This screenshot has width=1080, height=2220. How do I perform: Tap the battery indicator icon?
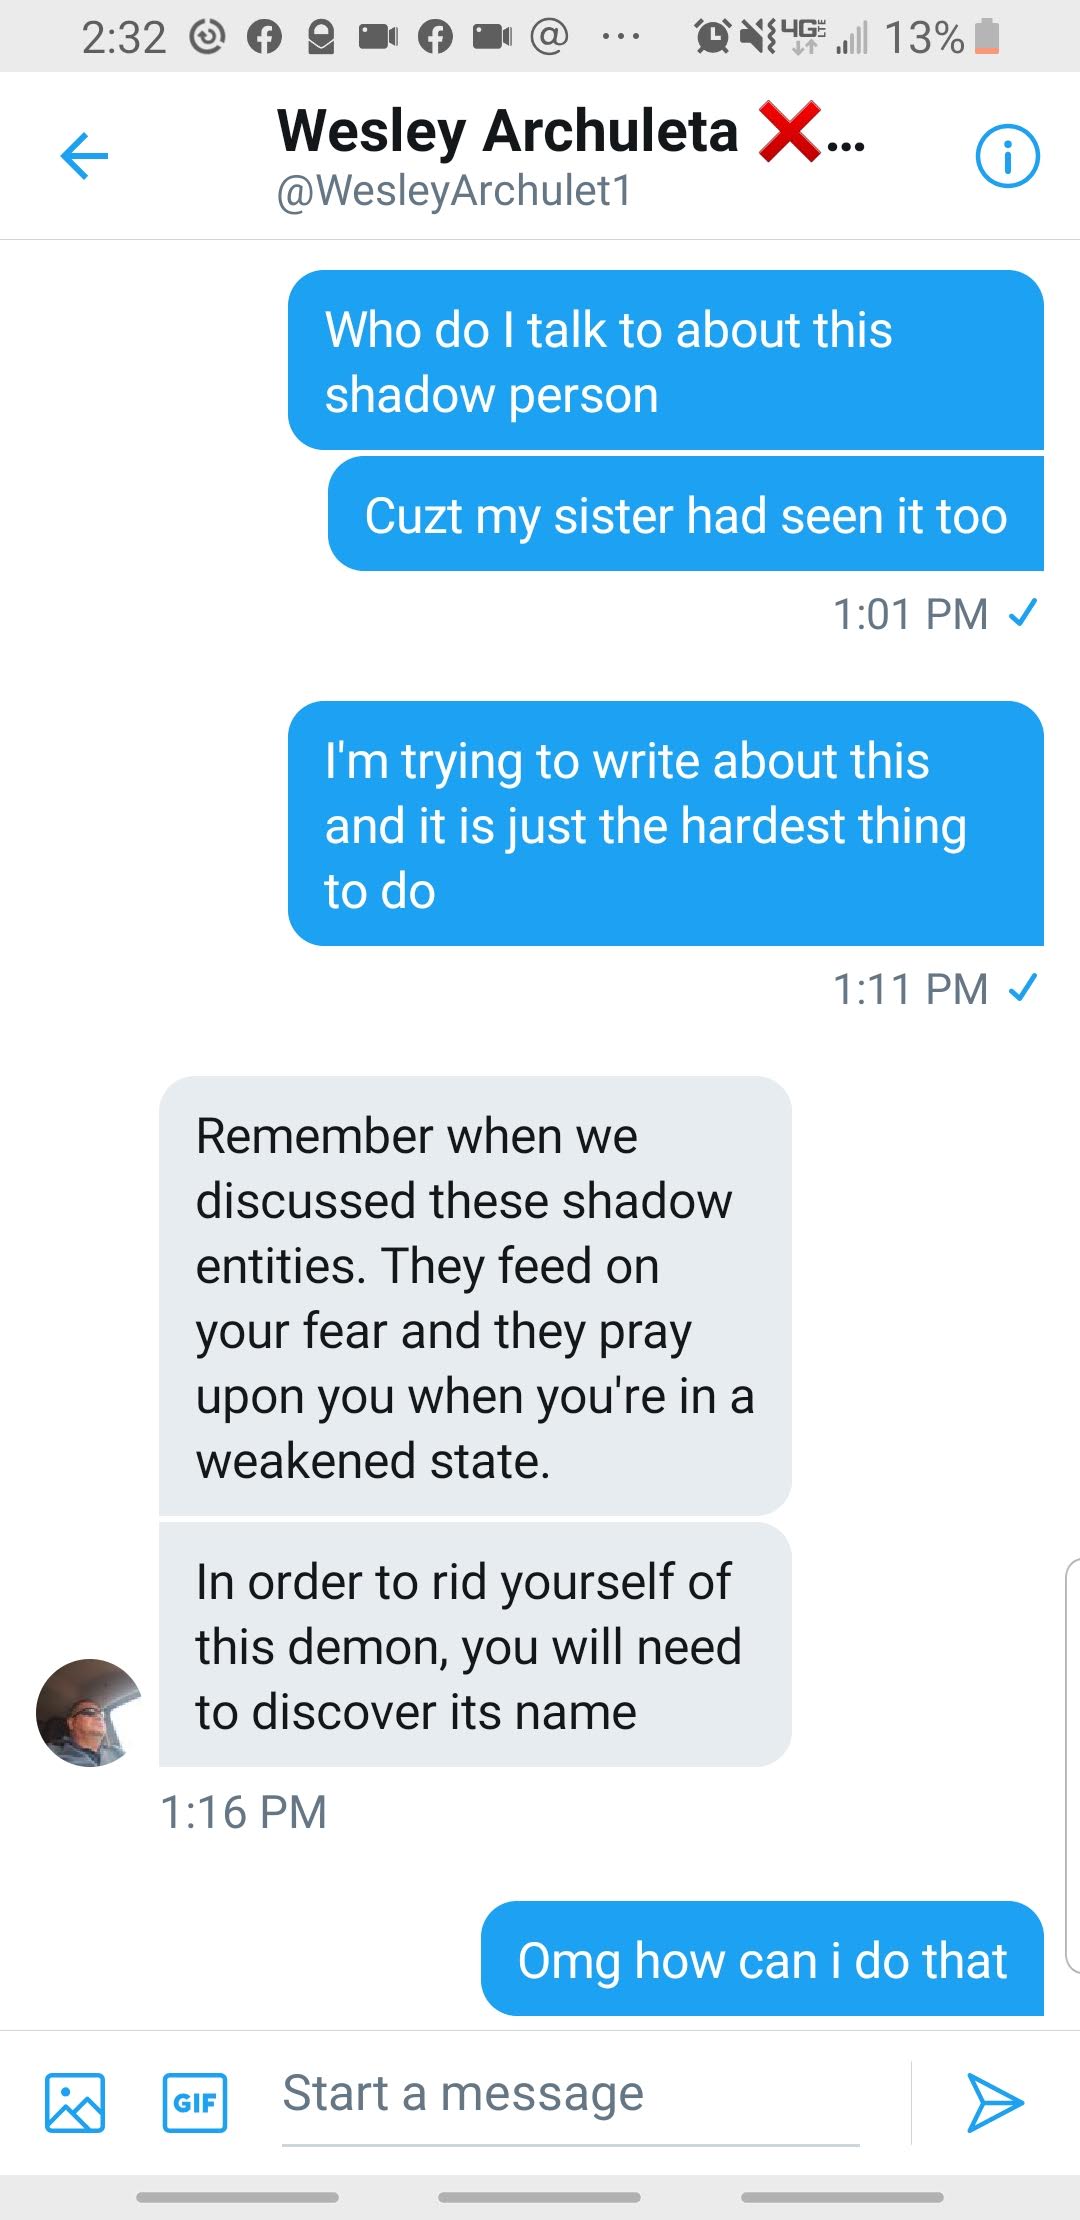[x=987, y=37]
